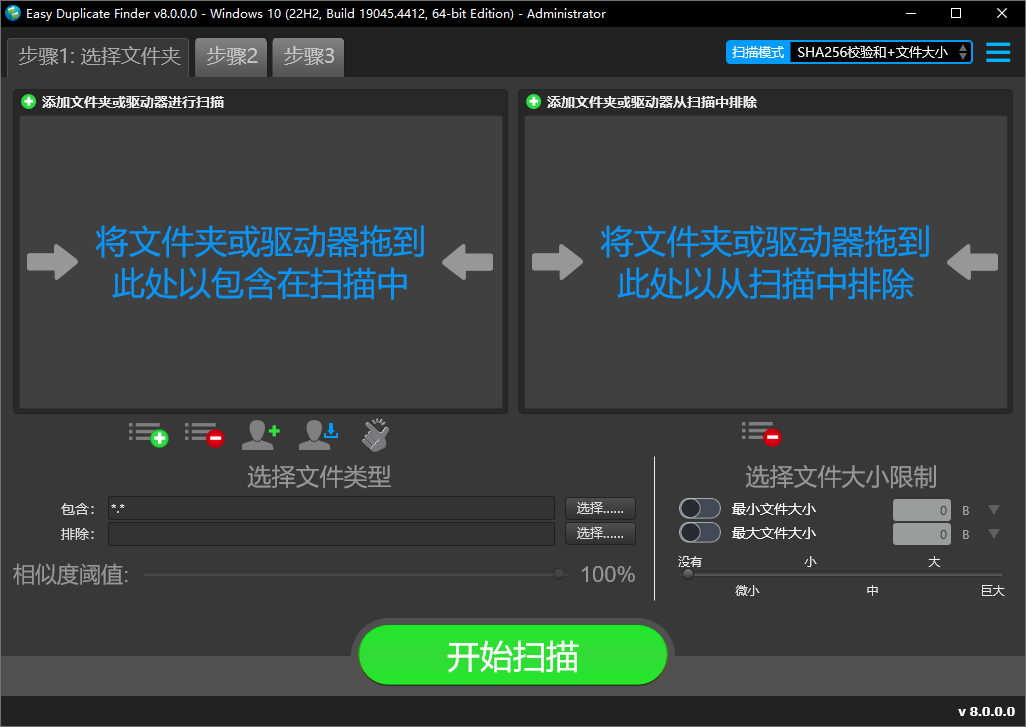1026x727 pixels.
Task: Click the user download profile icon
Action: (318, 434)
